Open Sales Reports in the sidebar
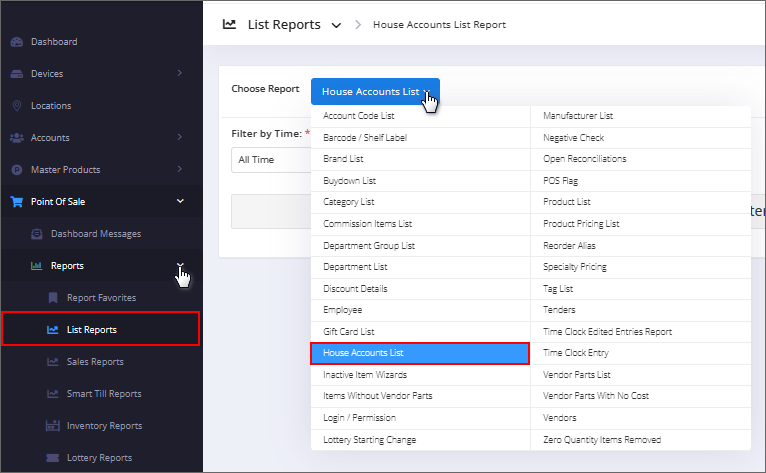Screen dimensions: 766x473 pos(95,362)
